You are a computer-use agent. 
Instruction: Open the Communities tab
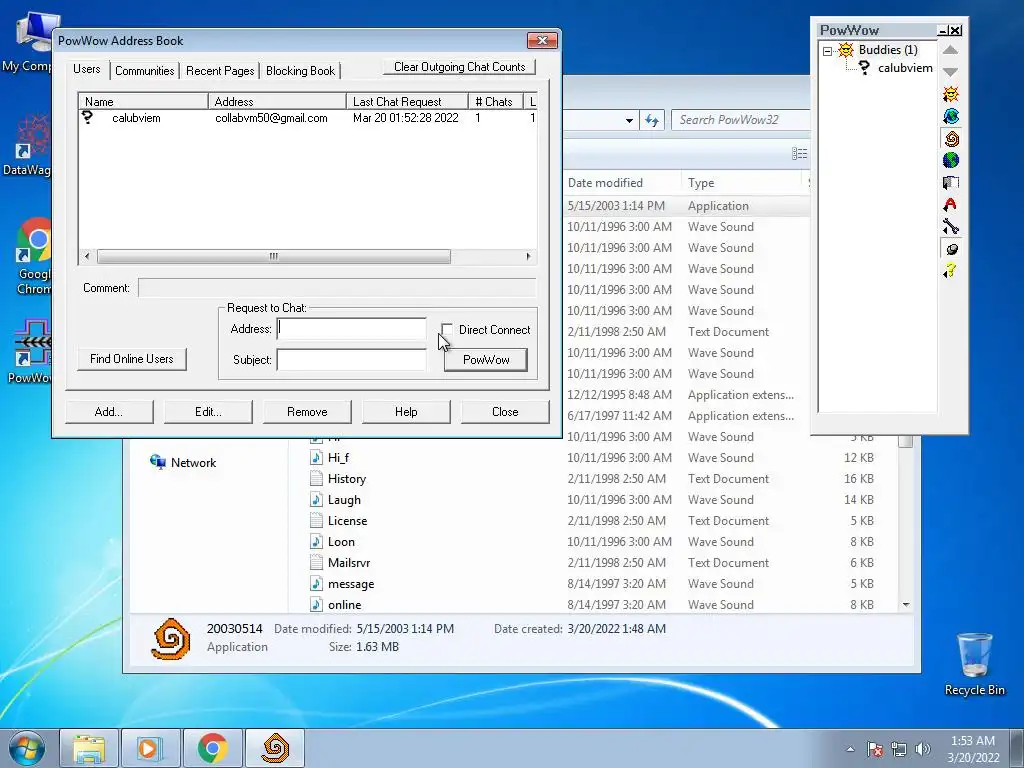coord(144,71)
